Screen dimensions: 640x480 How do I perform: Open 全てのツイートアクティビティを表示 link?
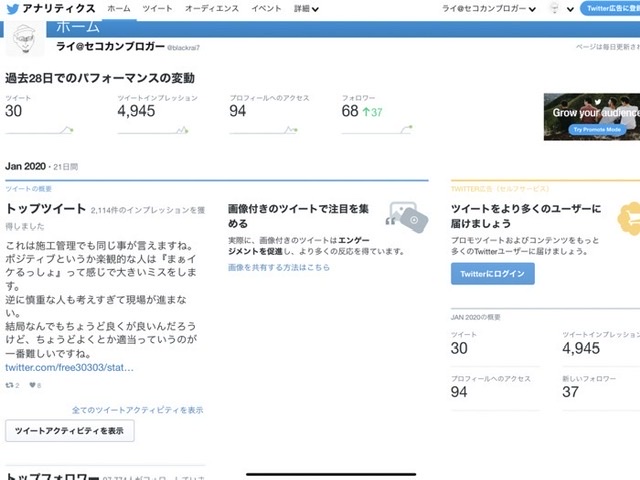(138, 410)
